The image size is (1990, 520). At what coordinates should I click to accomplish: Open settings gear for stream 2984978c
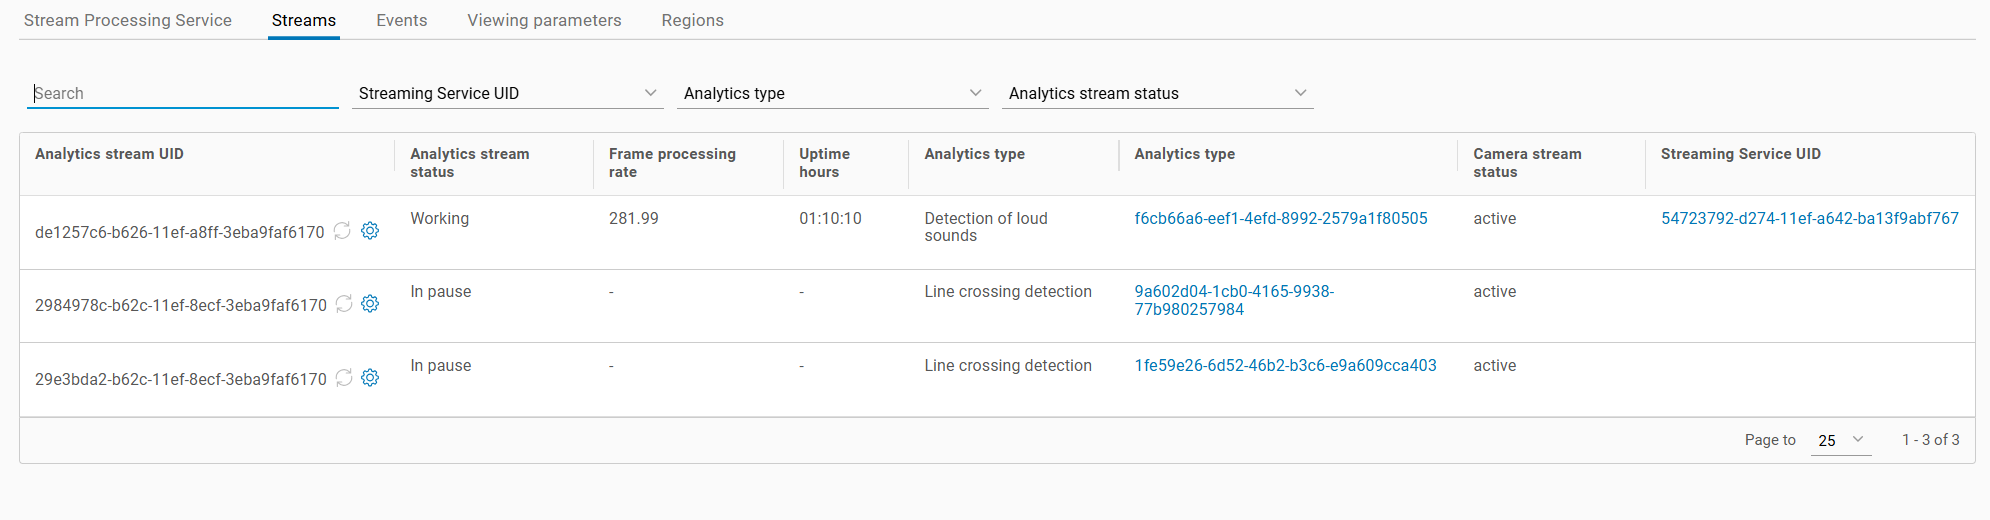370,304
